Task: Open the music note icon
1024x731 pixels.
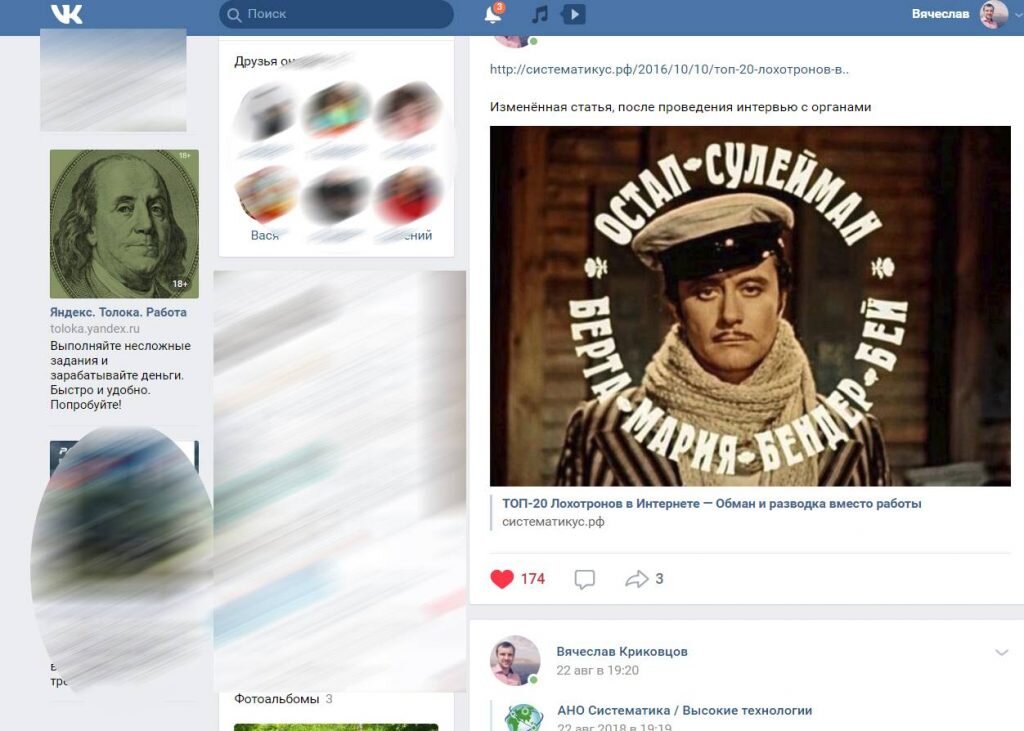Action: [539, 14]
